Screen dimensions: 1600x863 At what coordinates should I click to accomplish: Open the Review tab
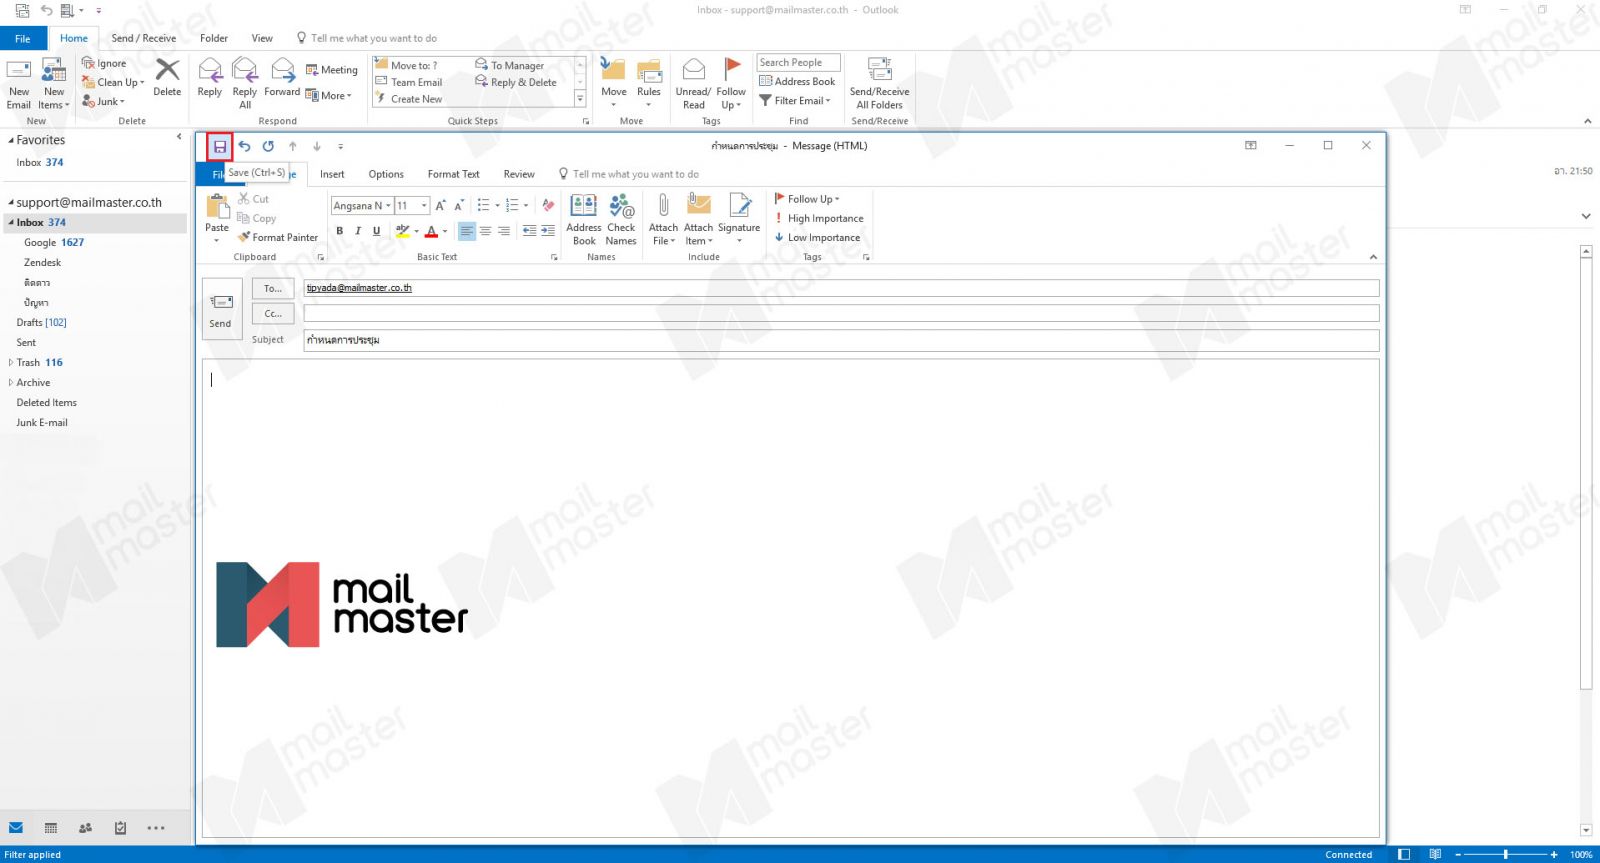point(519,174)
